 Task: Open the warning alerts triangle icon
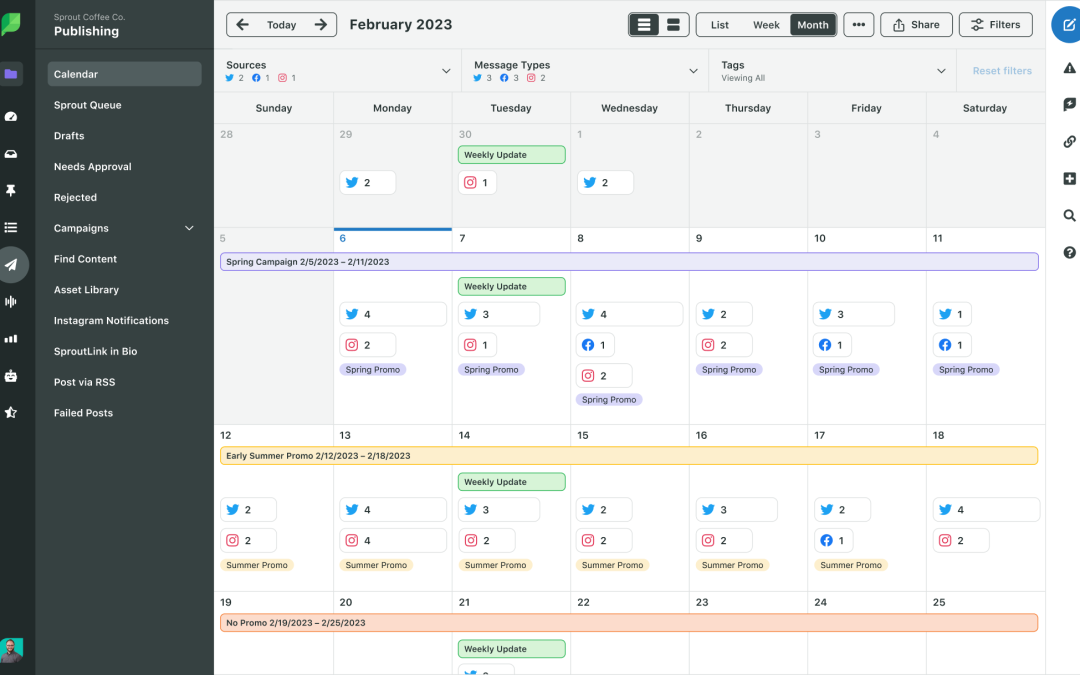click(1069, 68)
